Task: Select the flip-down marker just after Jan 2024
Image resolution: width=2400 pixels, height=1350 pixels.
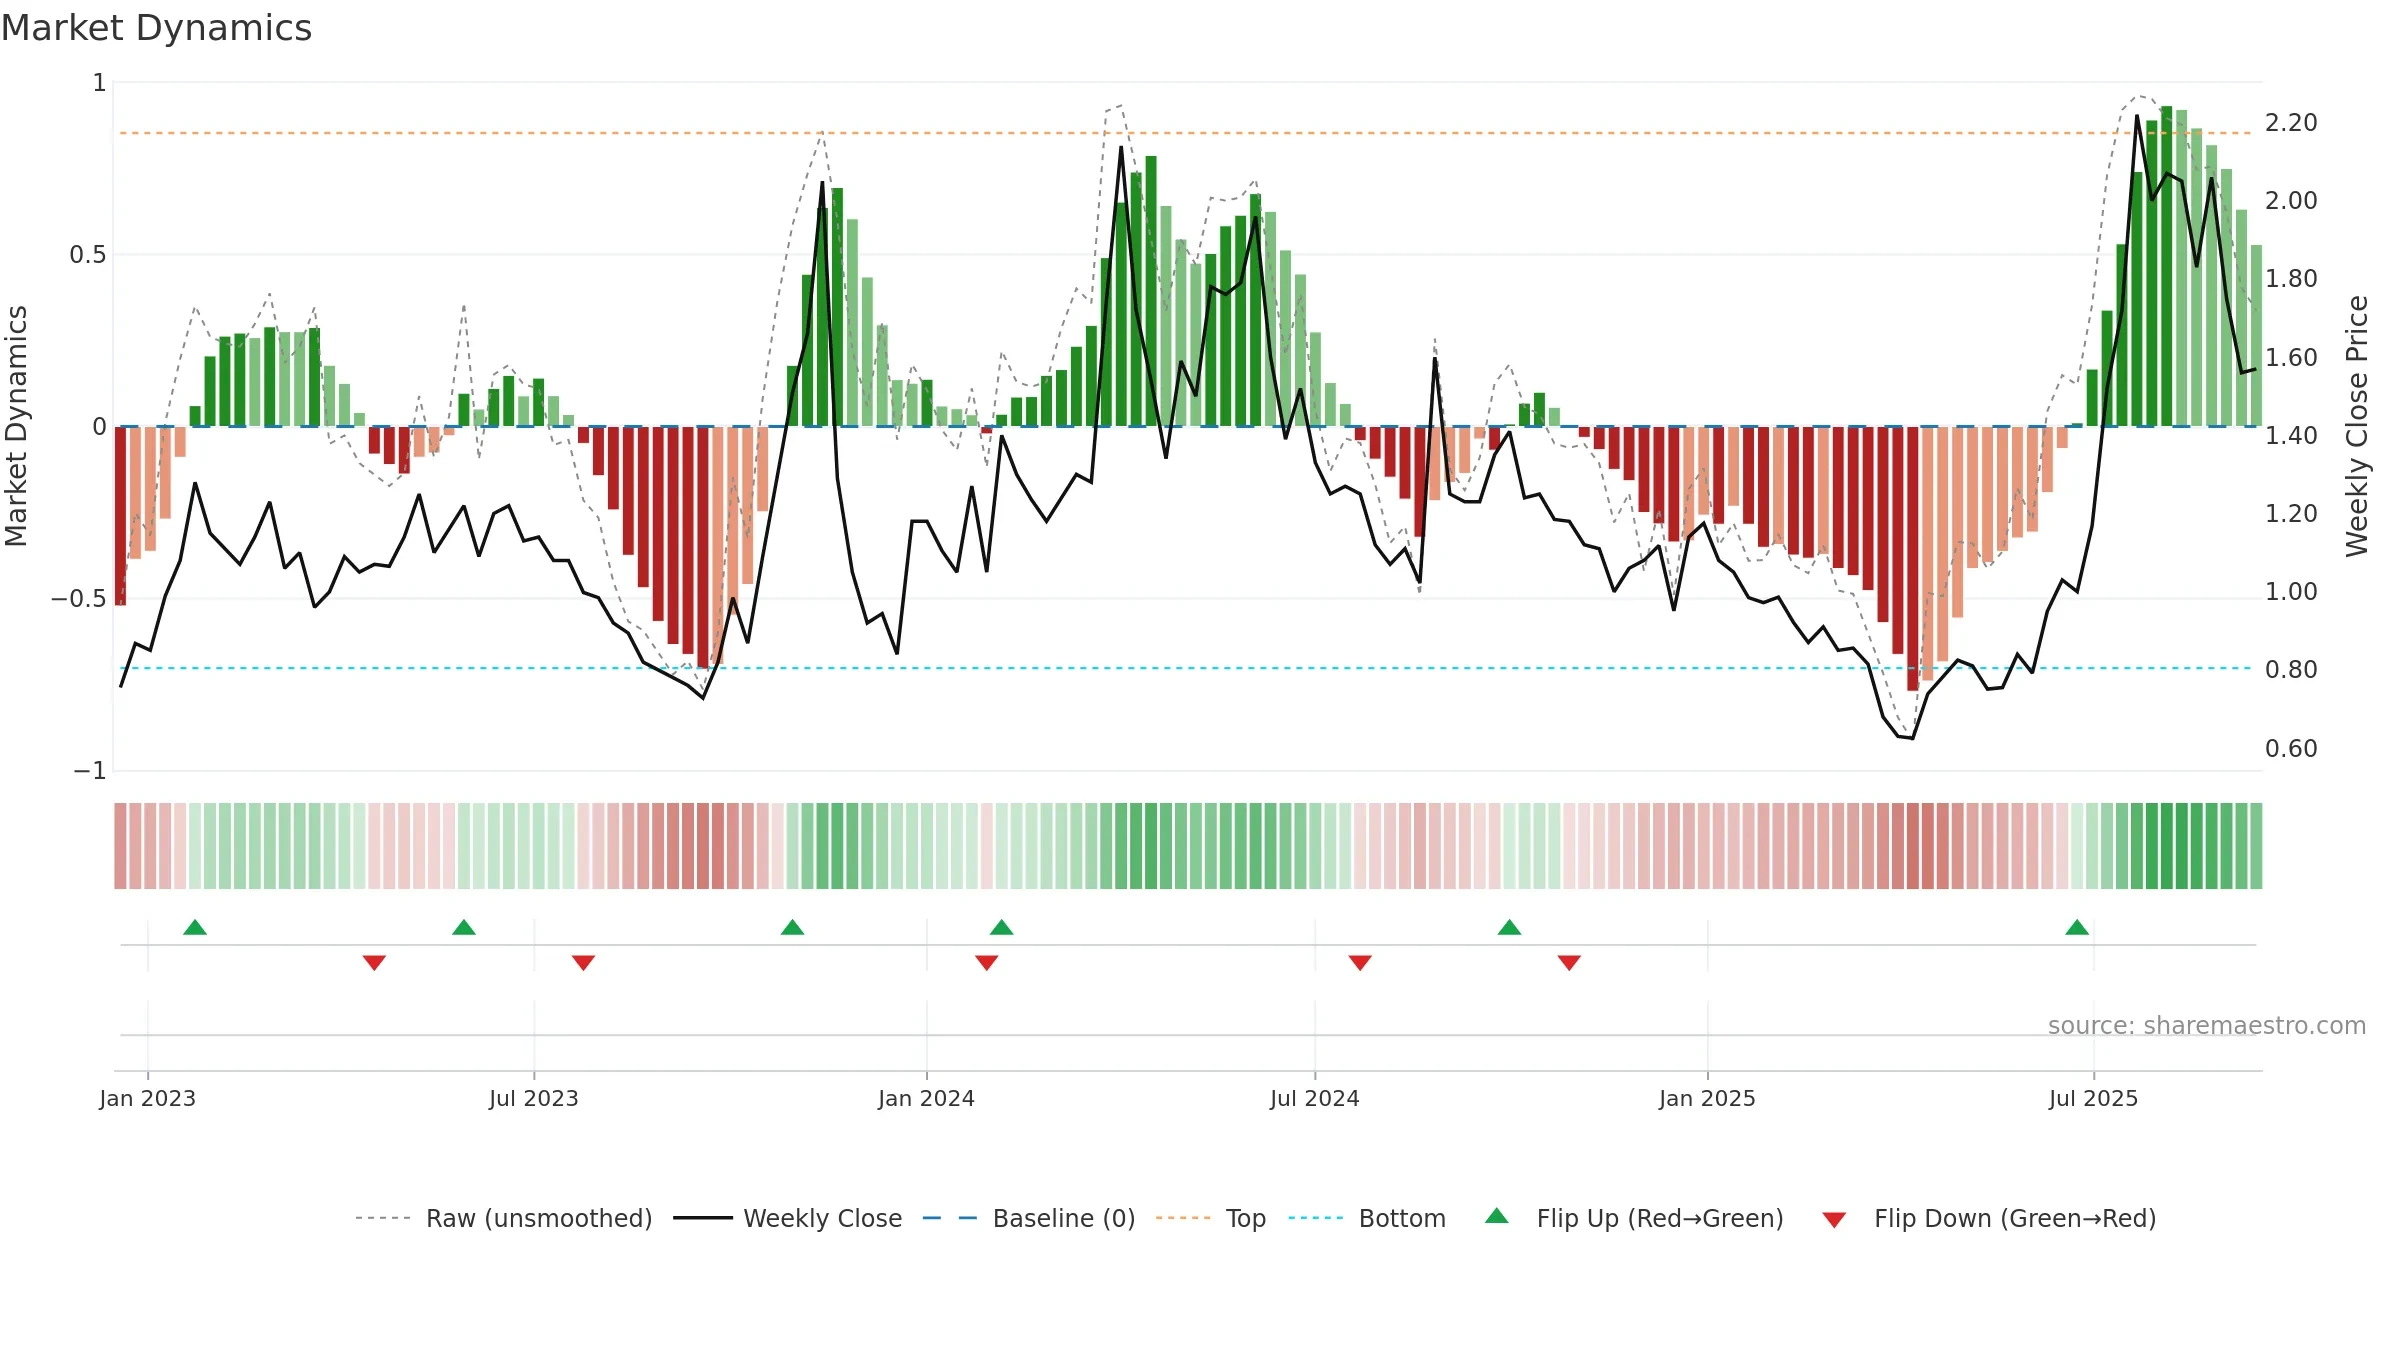Action: (987, 963)
